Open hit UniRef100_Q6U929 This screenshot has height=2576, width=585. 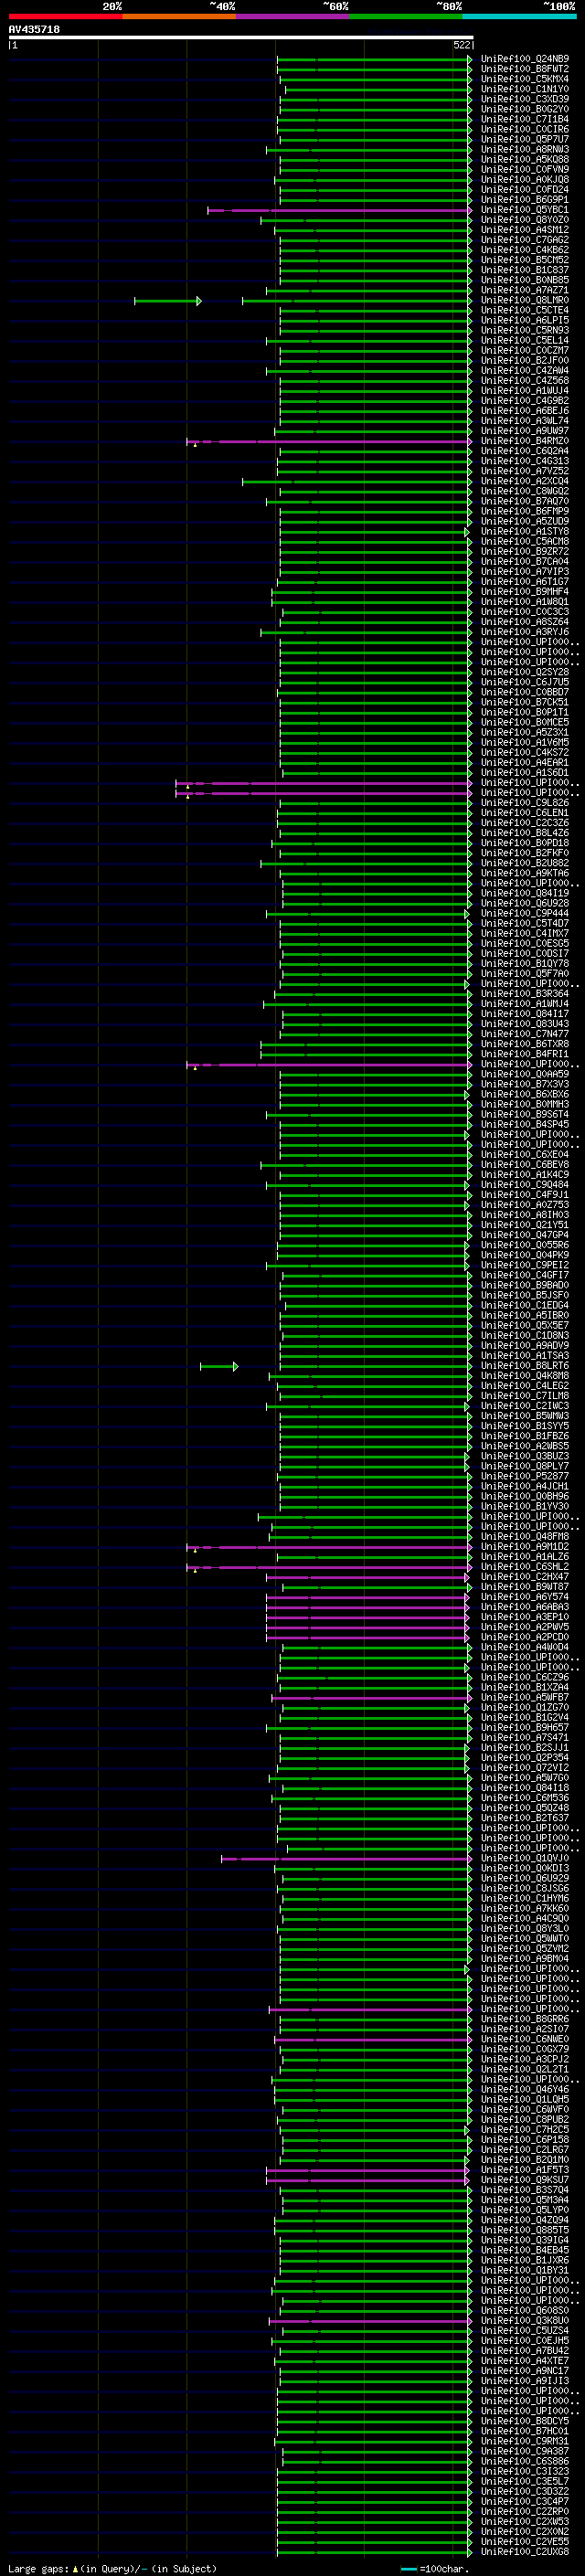pyautogui.click(x=525, y=1878)
